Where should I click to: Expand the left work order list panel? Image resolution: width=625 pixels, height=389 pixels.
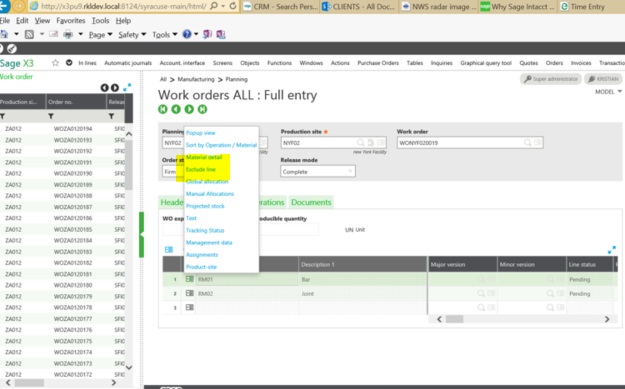[x=127, y=87]
